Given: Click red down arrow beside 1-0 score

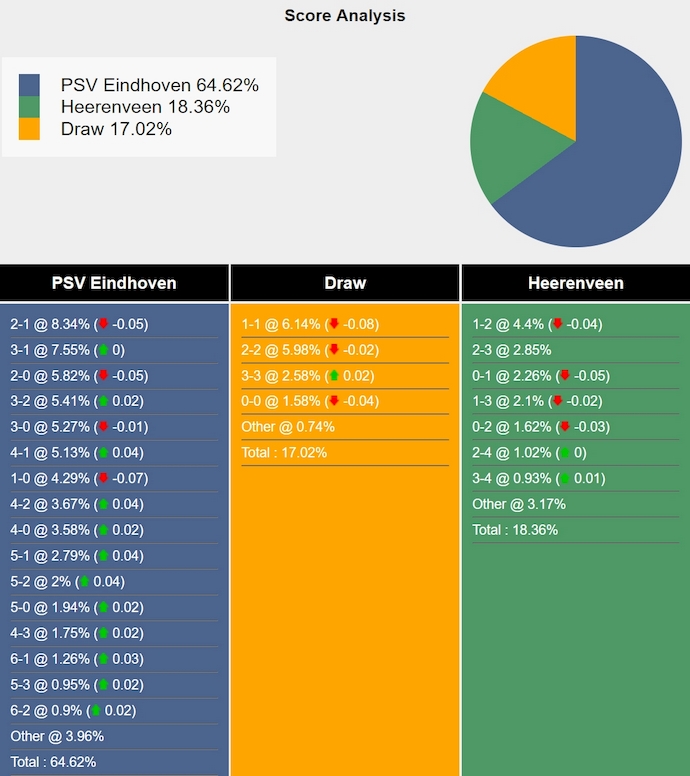Looking at the screenshot, I should tap(103, 478).
